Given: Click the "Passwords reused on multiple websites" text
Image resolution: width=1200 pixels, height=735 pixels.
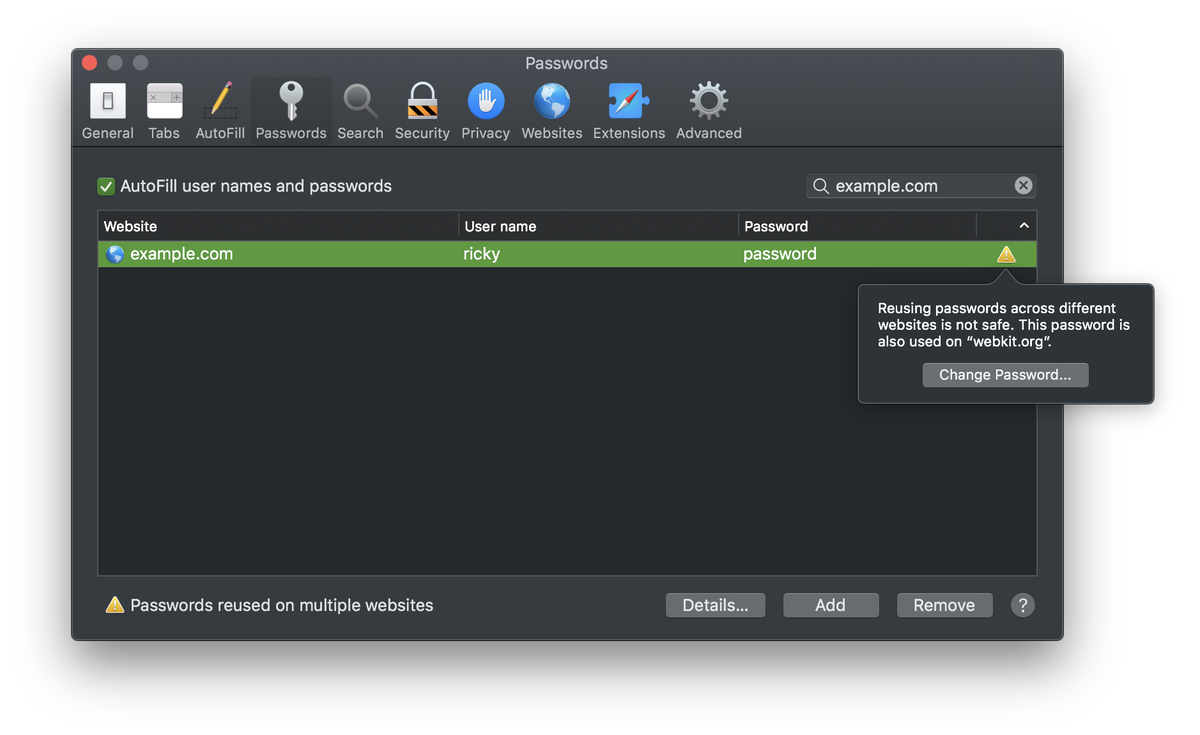Looking at the screenshot, I should coord(282,605).
